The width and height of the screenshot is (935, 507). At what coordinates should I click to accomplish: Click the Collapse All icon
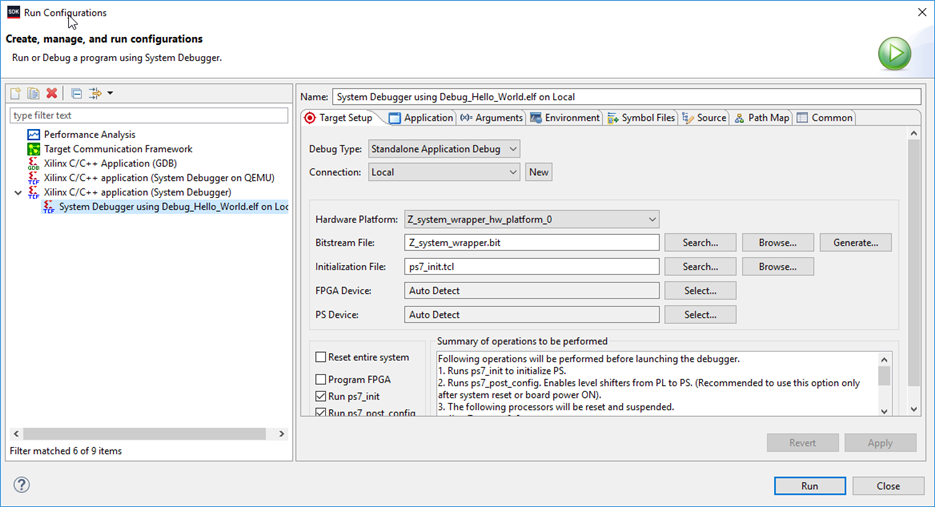tap(77, 93)
